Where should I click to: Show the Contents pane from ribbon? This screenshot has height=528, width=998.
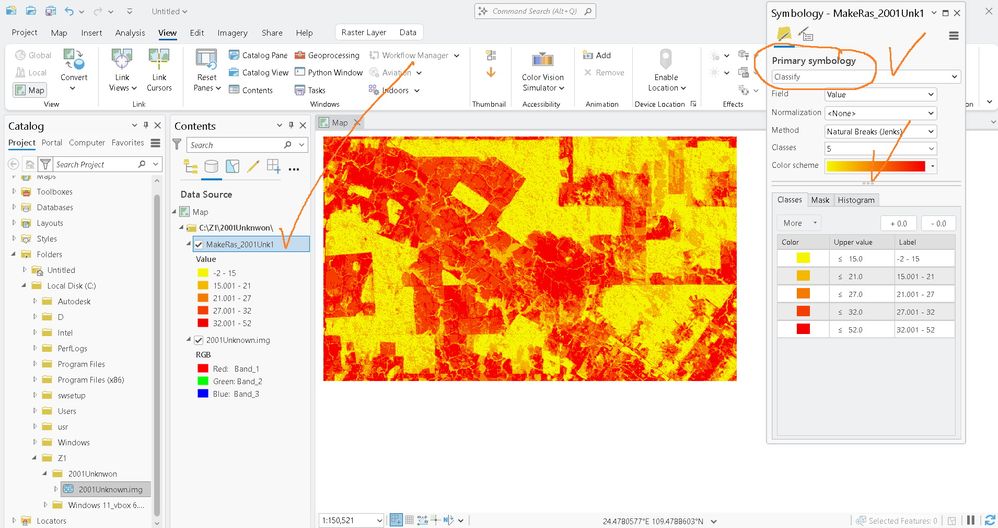(251, 90)
